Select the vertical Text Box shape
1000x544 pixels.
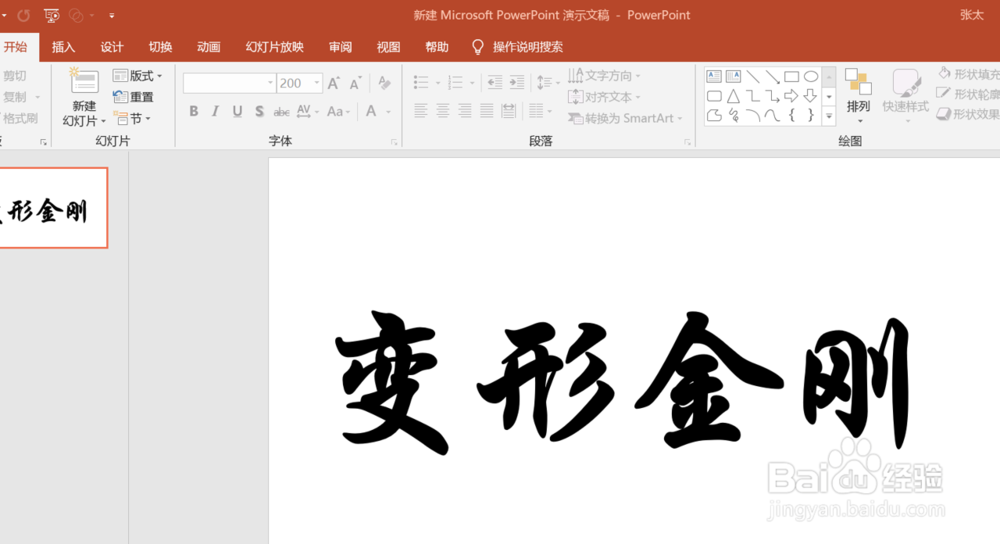coord(733,77)
